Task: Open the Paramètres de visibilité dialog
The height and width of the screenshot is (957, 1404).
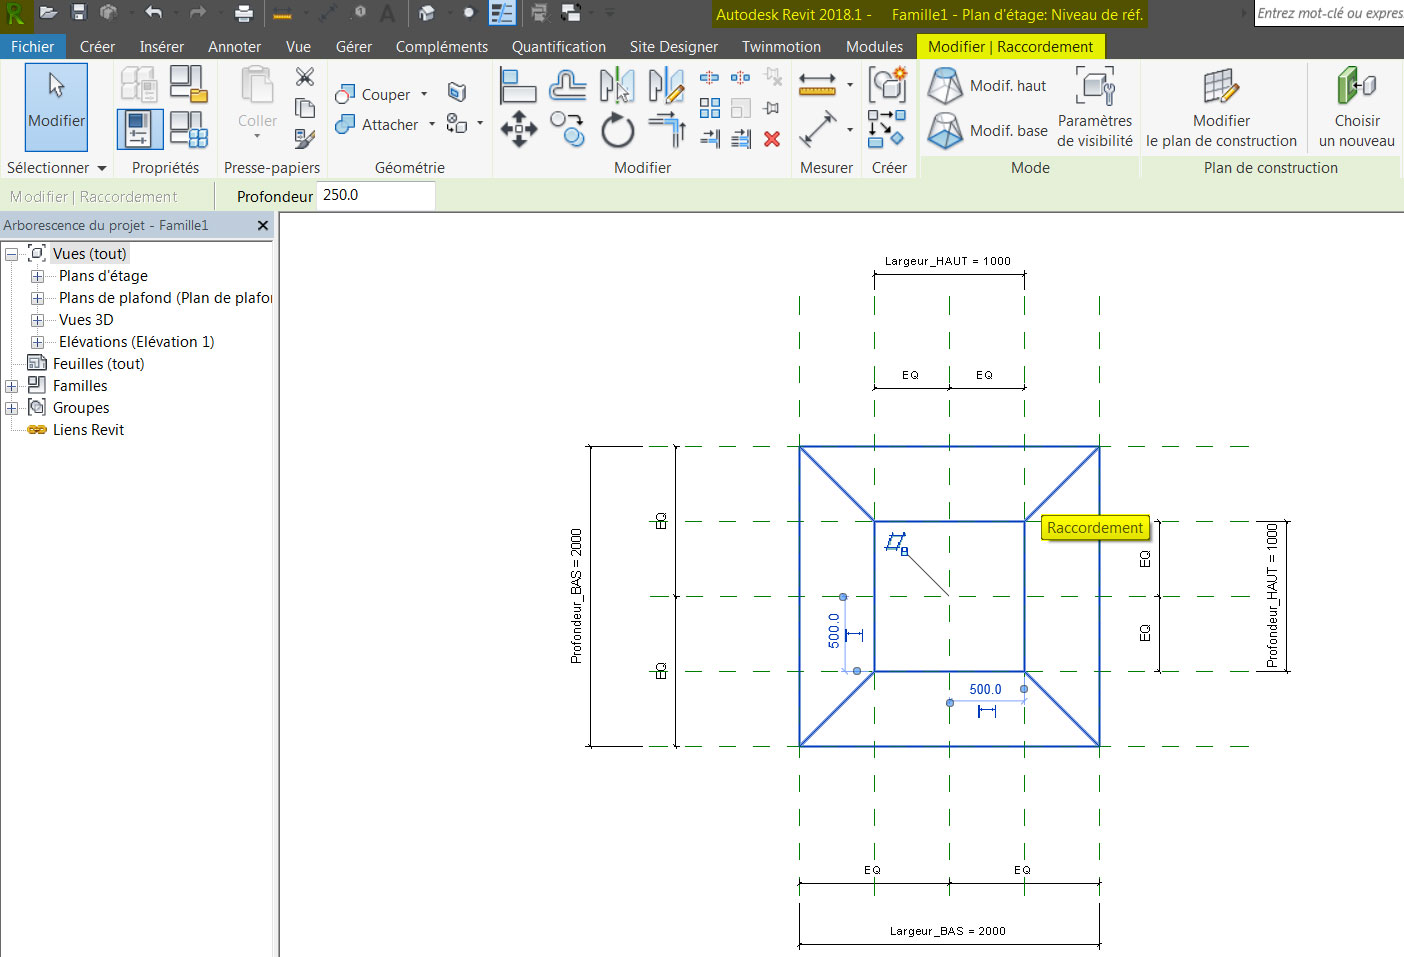Action: pos(1094,107)
